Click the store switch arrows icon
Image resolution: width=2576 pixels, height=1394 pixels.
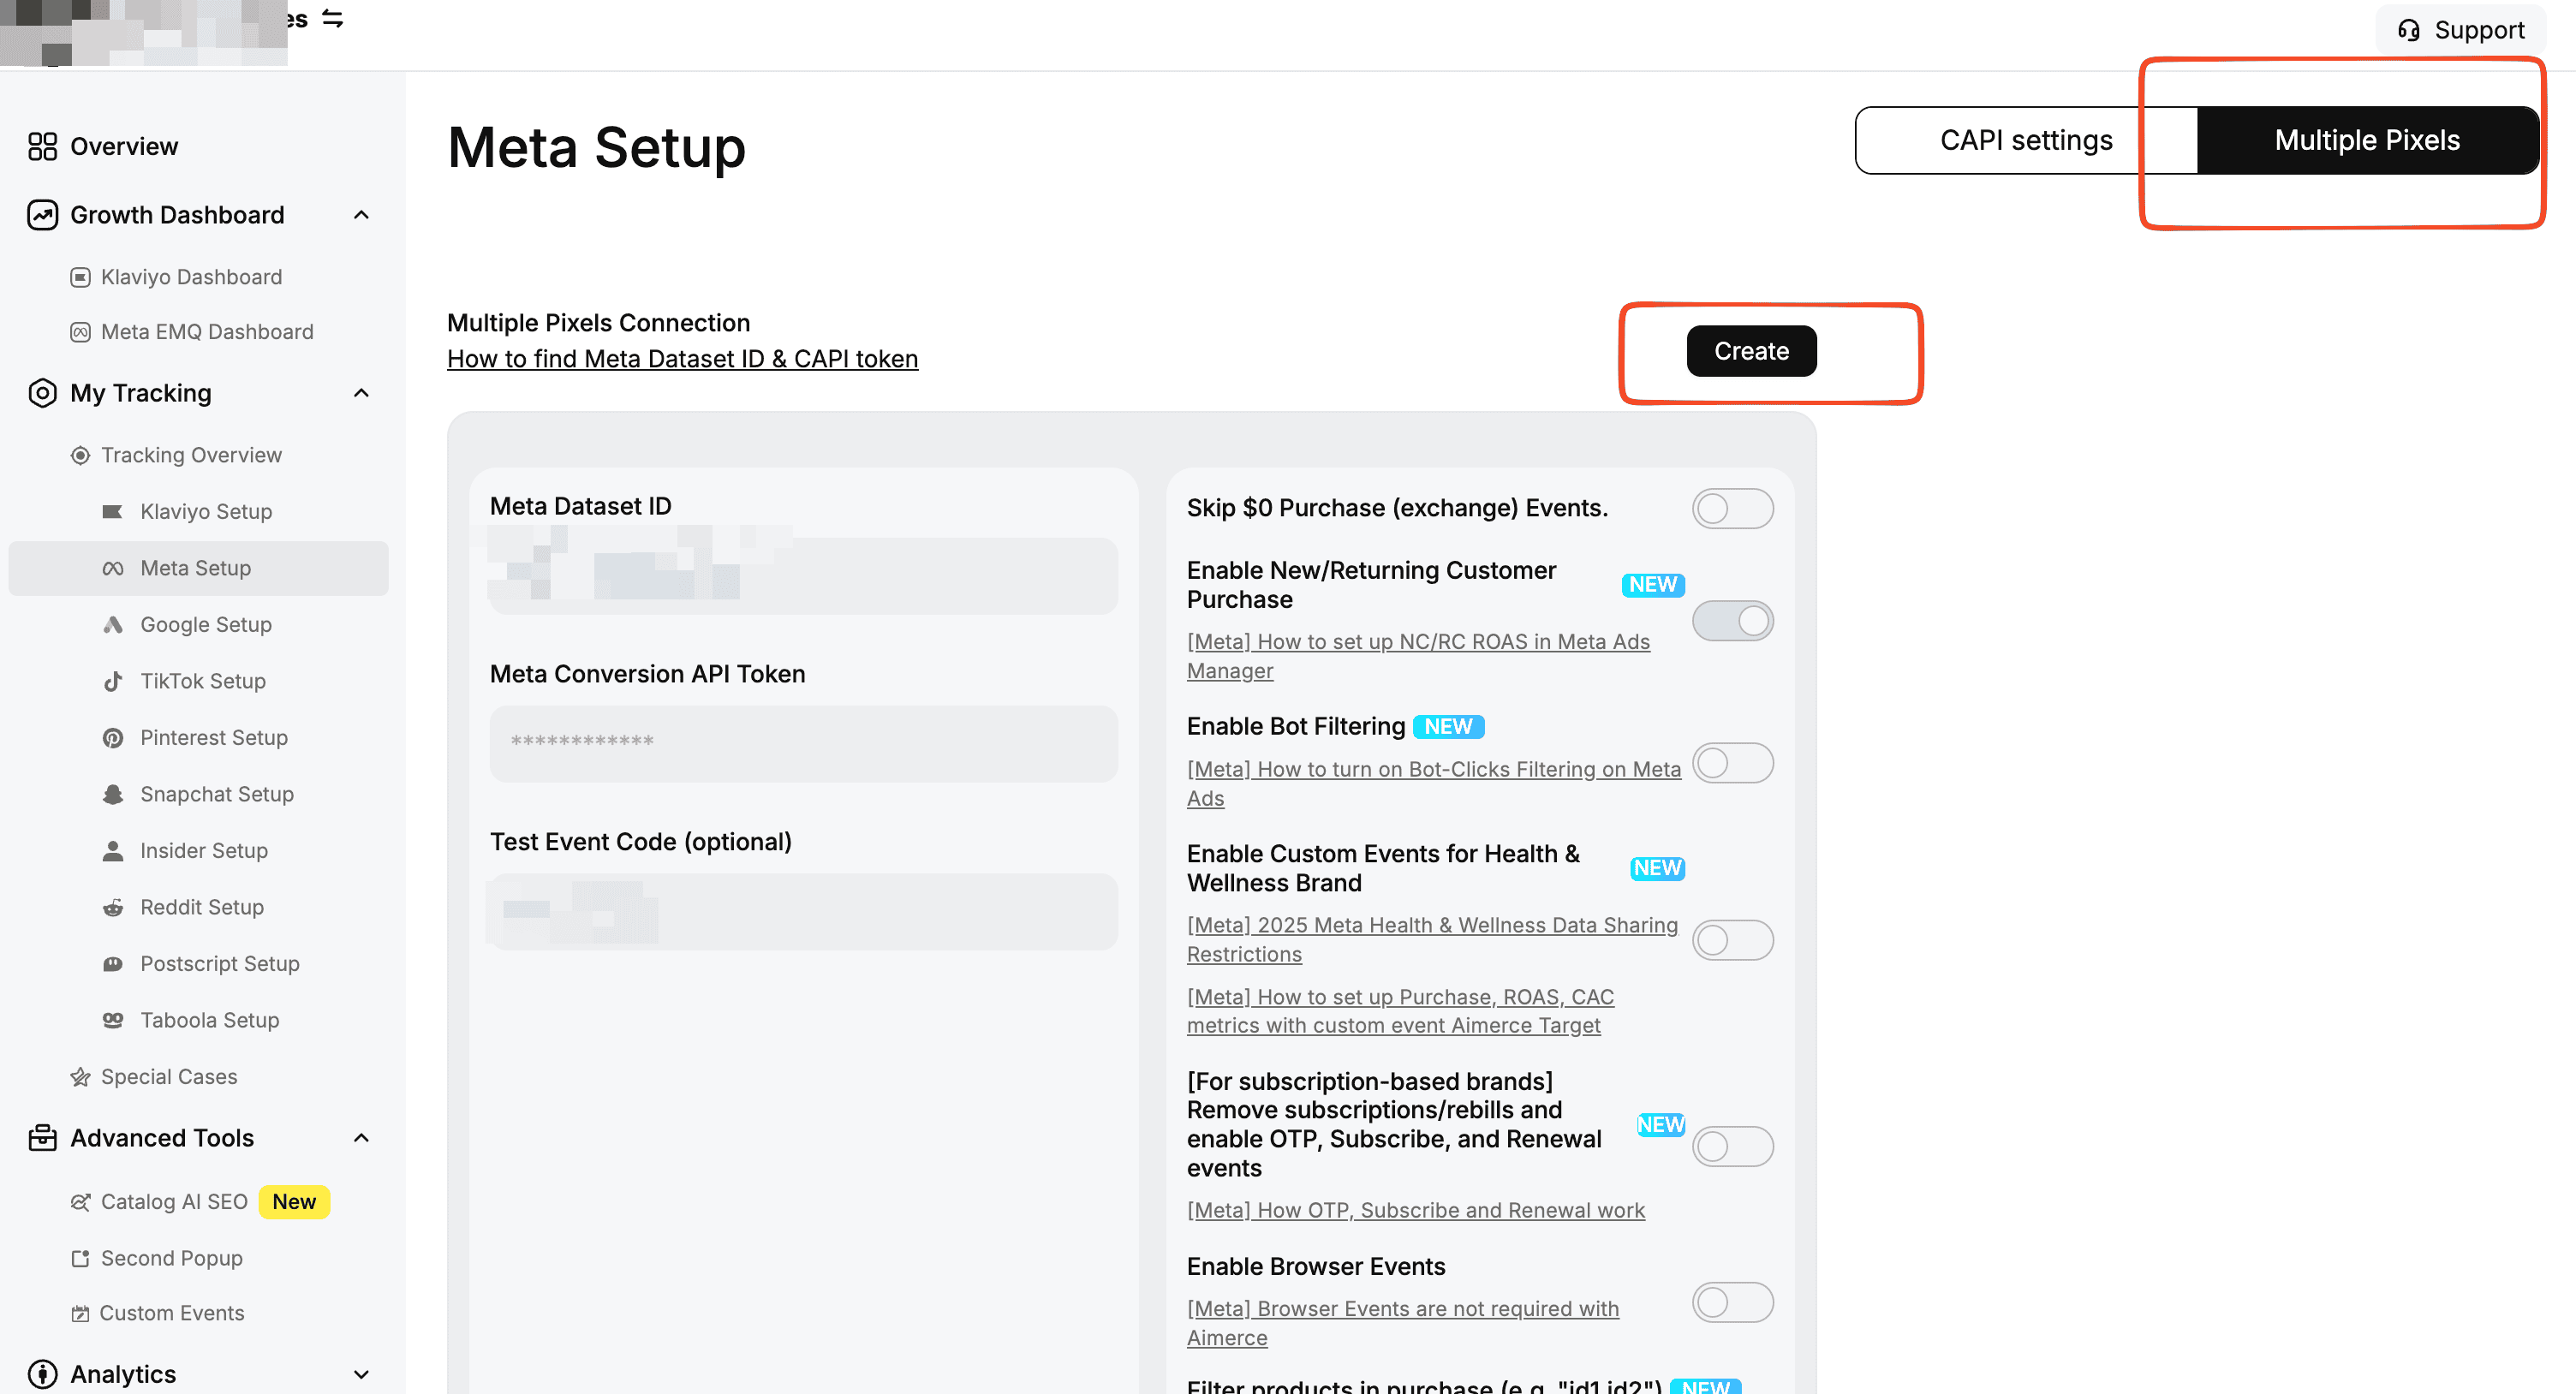click(333, 19)
